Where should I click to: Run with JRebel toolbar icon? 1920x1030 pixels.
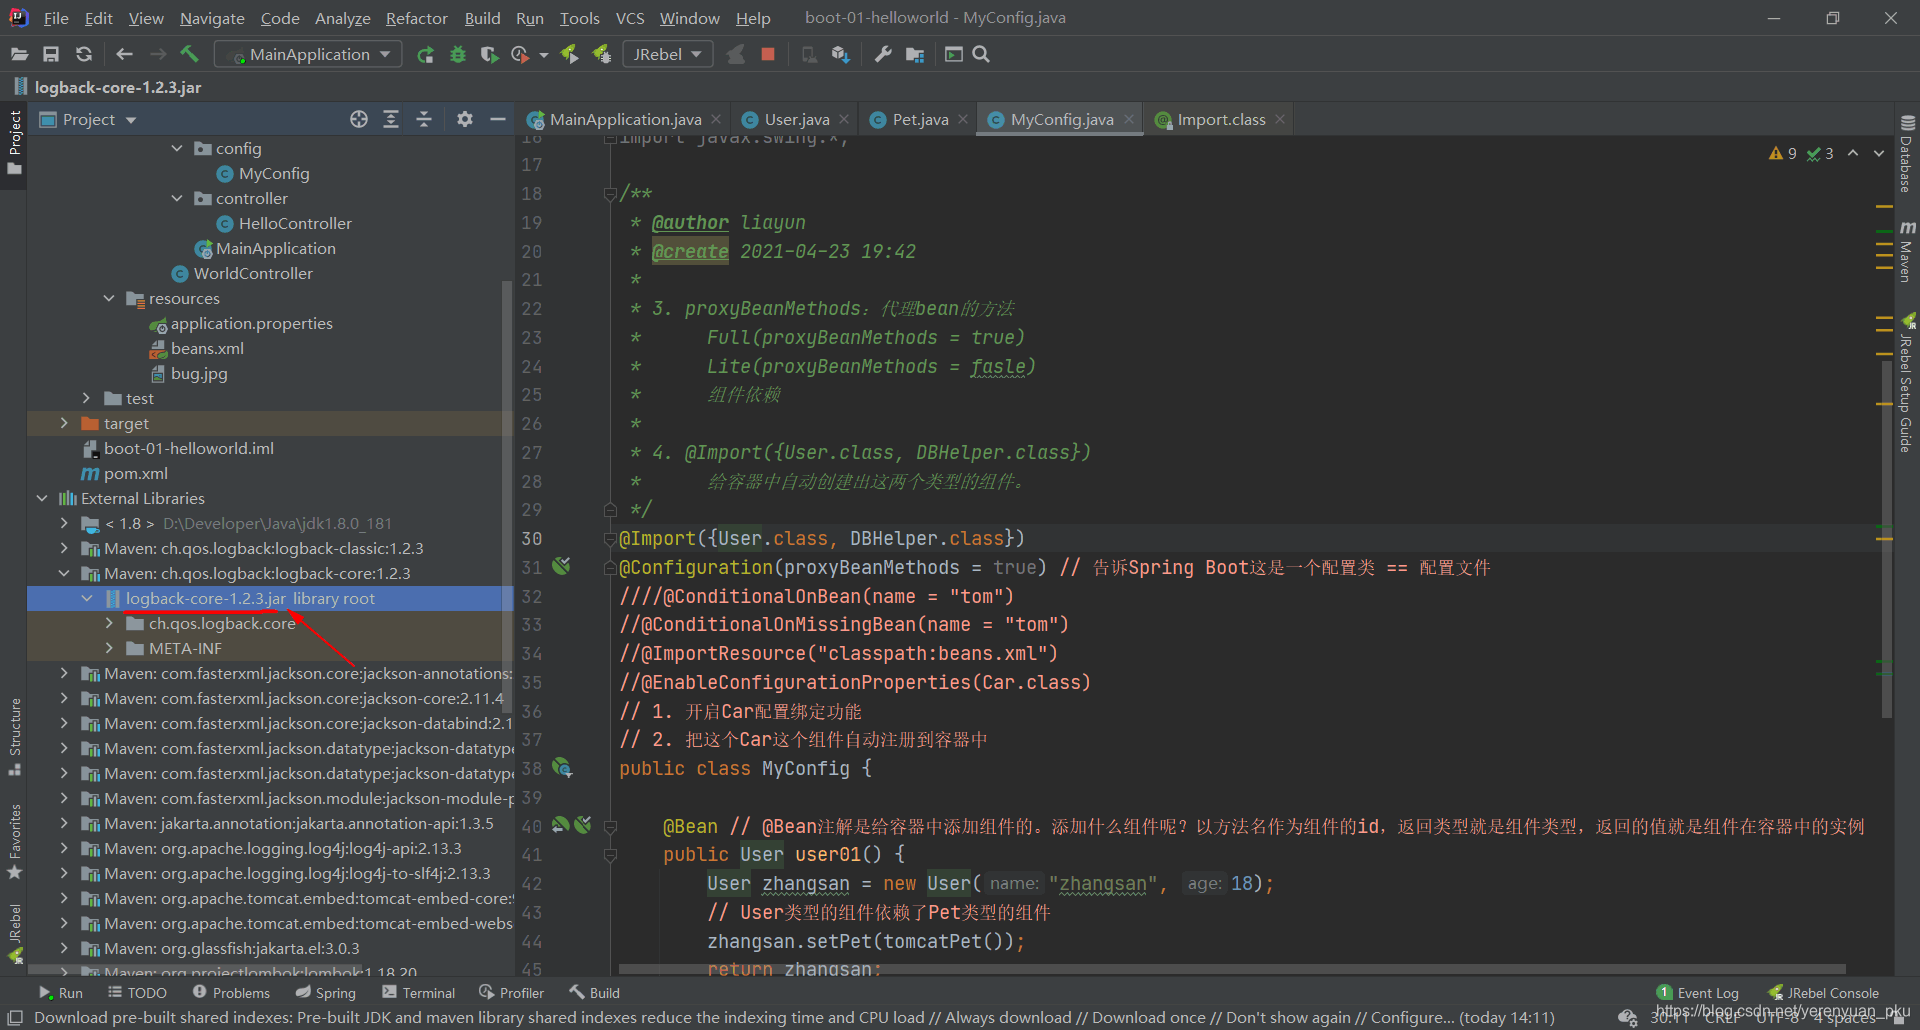[569, 54]
